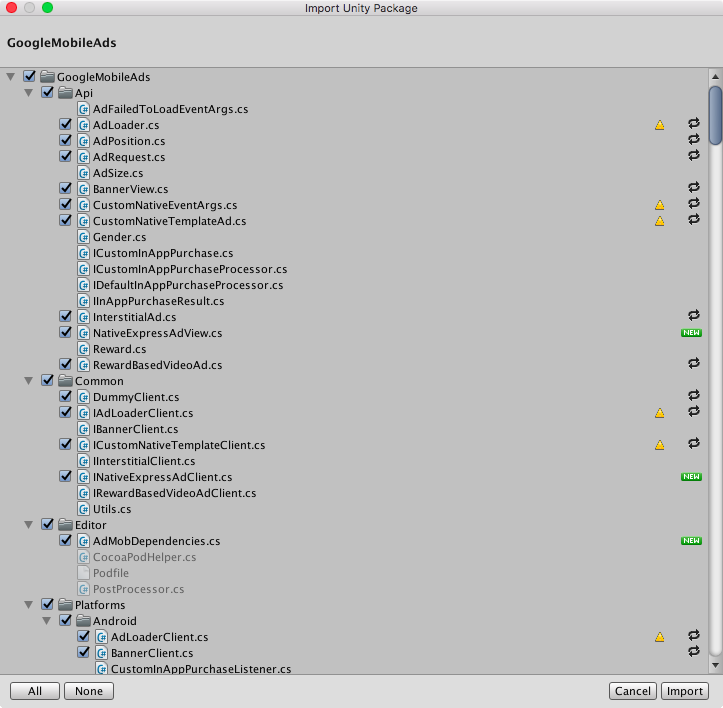Uncheck the GoogleMobileAds root checkbox
The height and width of the screenshot is (708, 723).
(x=30, y=76)
